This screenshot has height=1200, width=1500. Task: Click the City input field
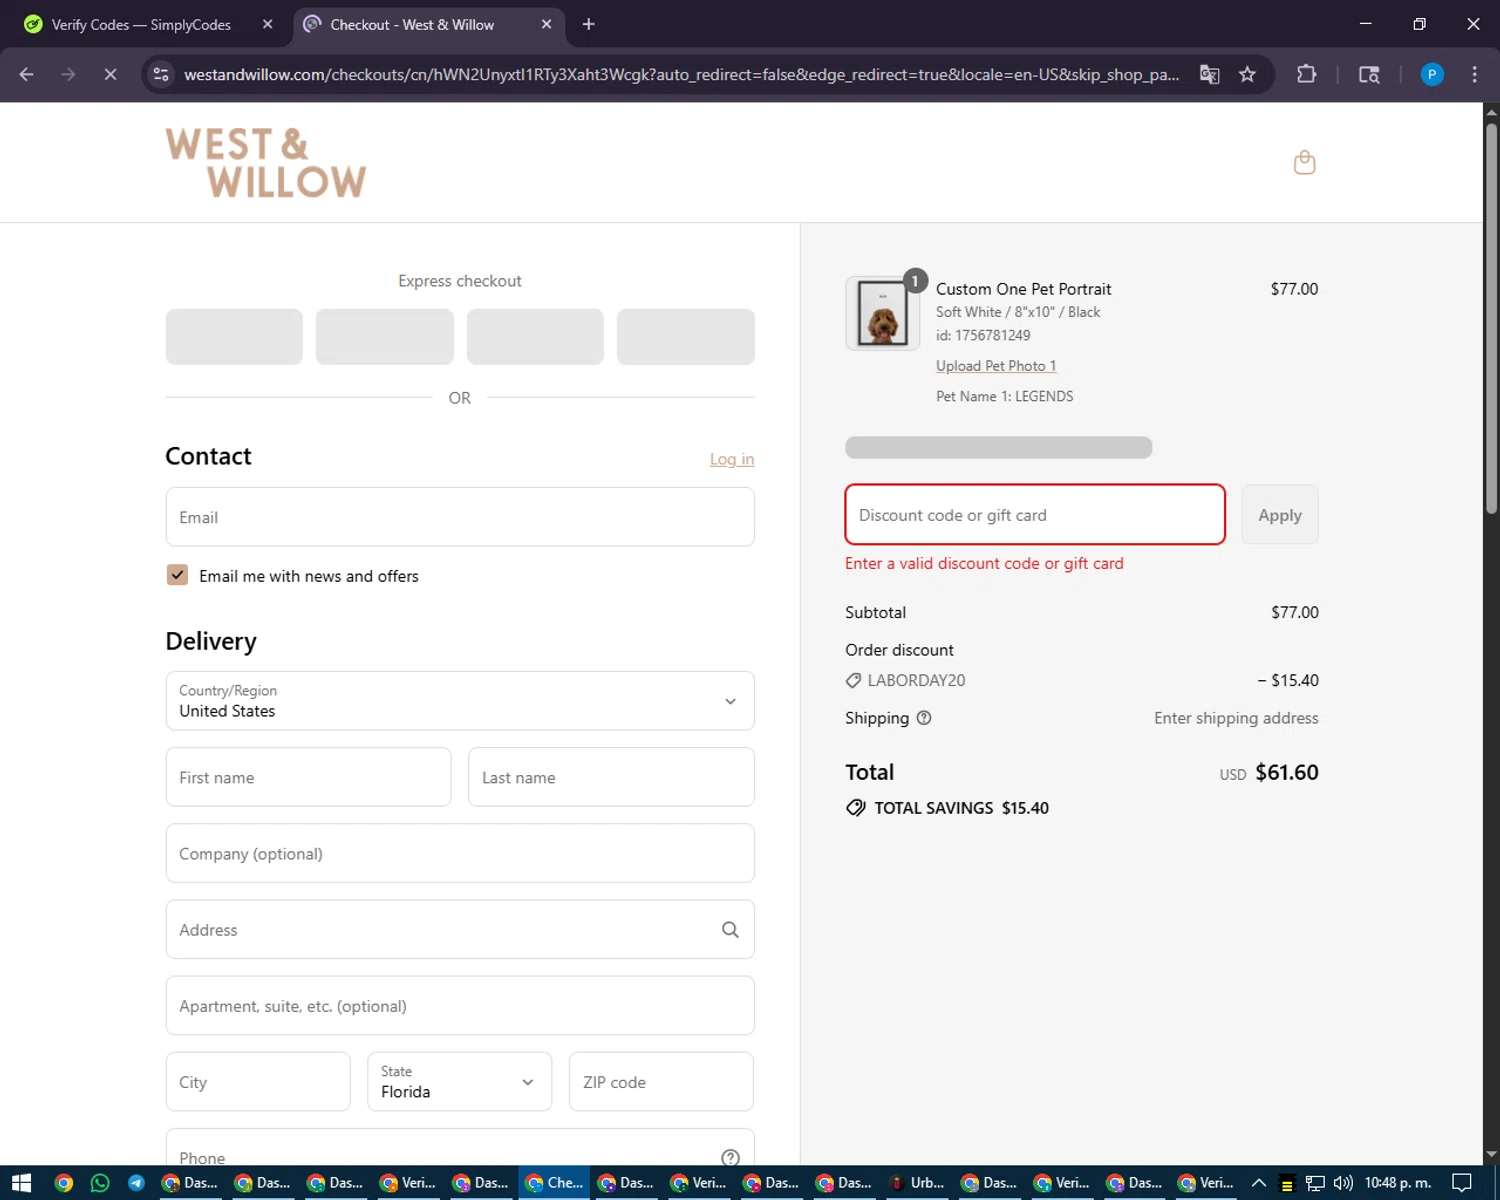click(x=258, y=1082)
